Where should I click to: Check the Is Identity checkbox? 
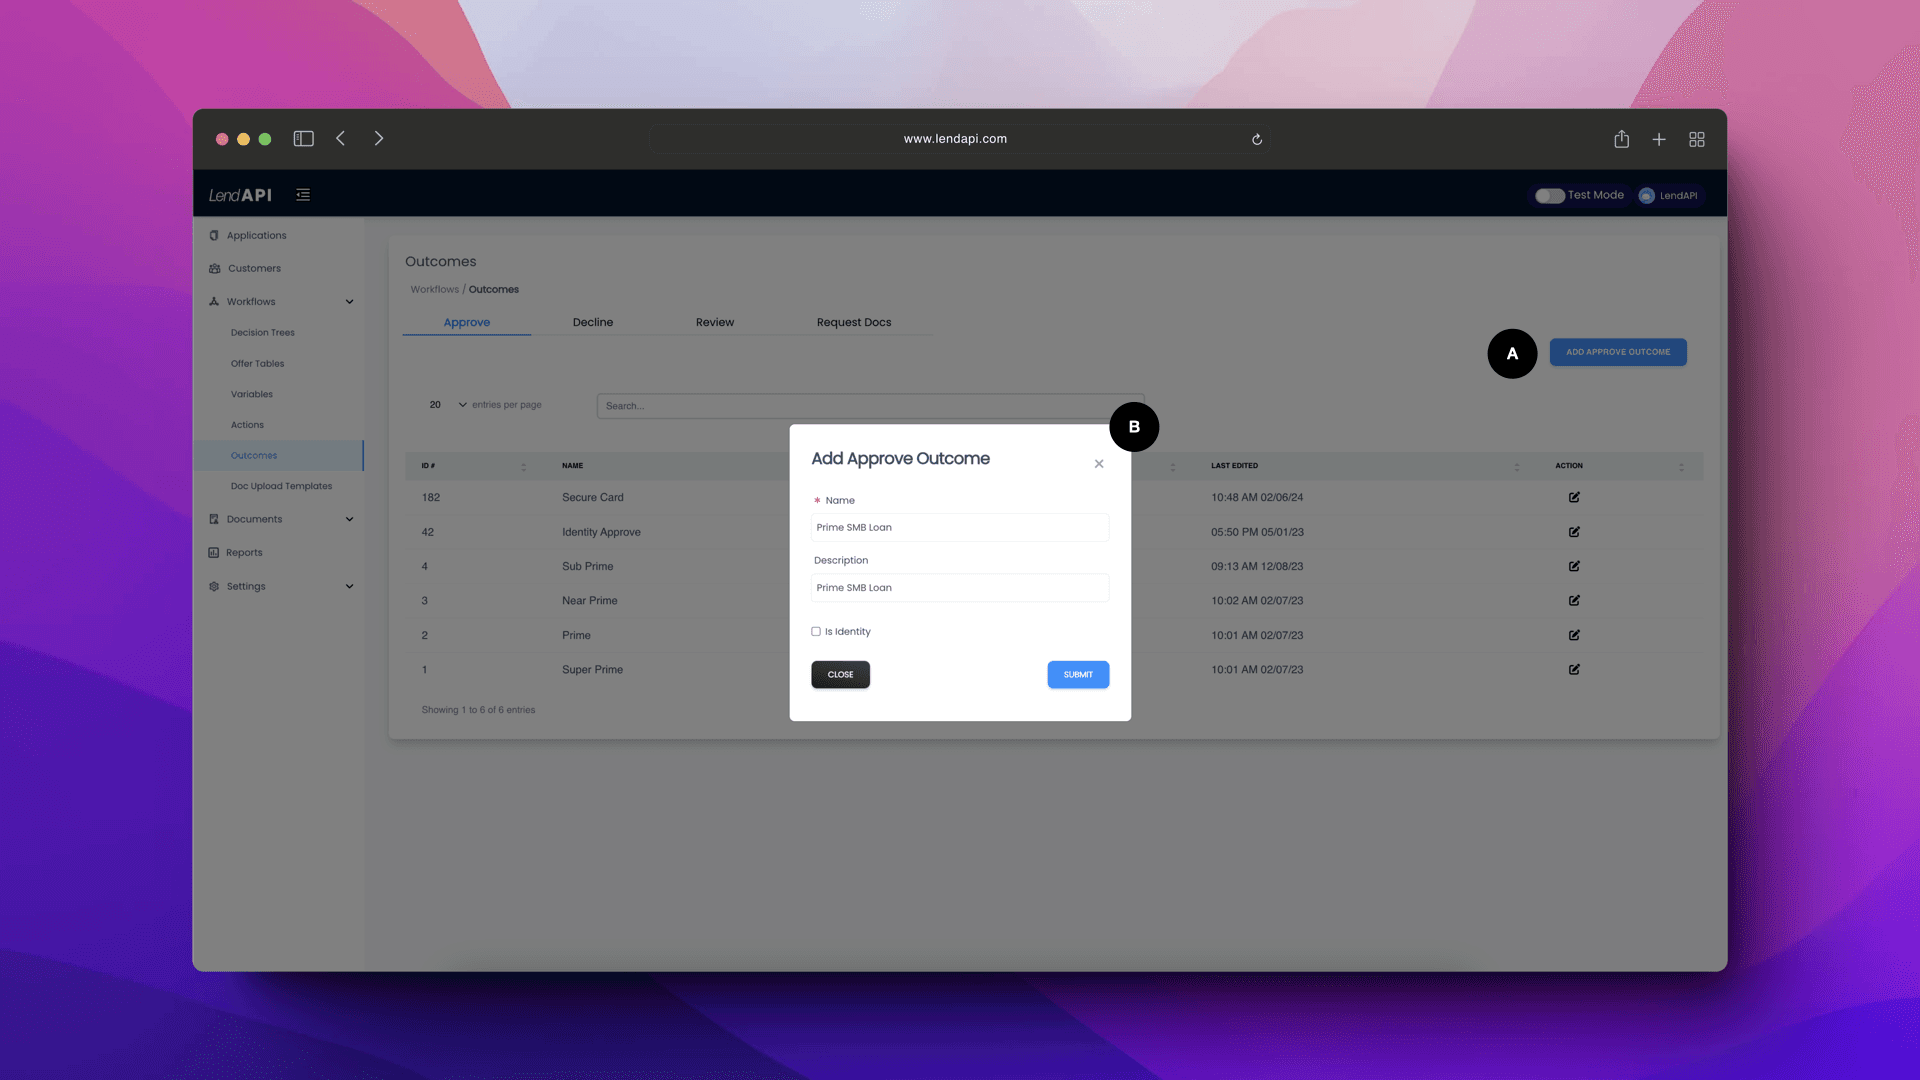coord(816,631)
